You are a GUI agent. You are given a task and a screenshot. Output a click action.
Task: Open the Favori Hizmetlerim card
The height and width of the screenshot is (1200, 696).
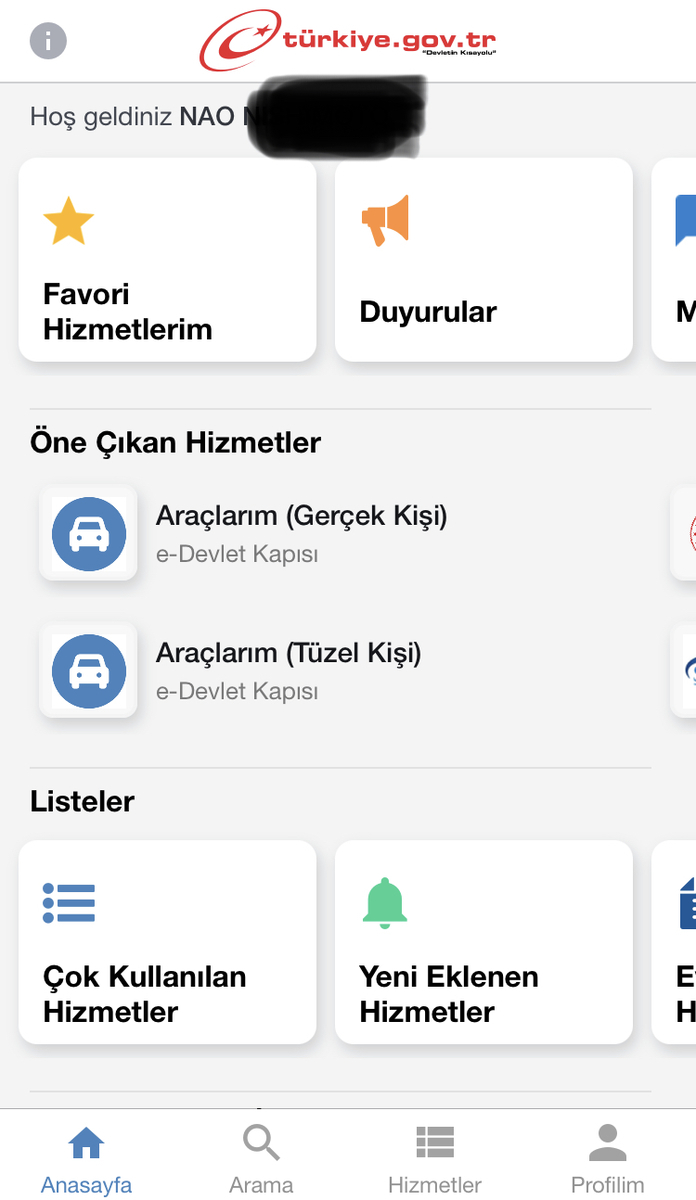coord(168,260)
